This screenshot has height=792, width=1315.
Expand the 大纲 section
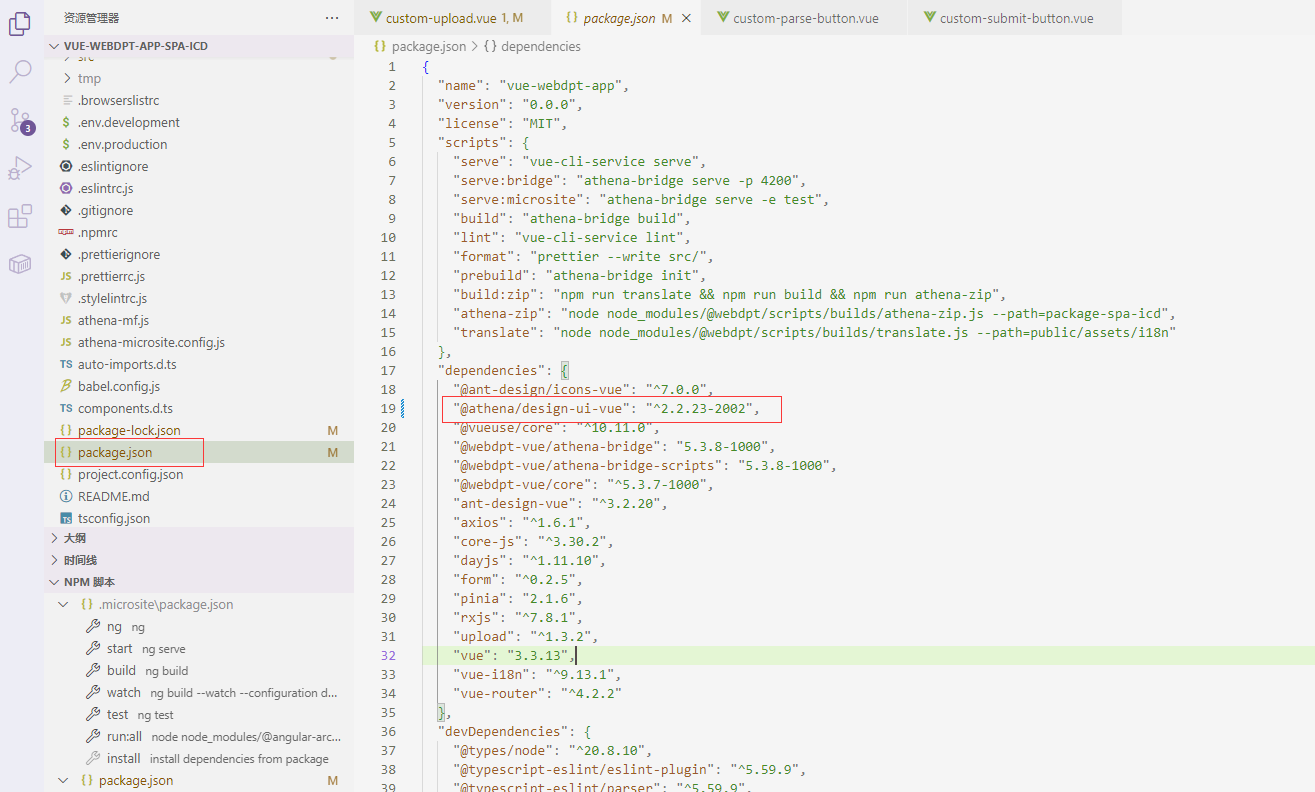[x=55, y=538]
